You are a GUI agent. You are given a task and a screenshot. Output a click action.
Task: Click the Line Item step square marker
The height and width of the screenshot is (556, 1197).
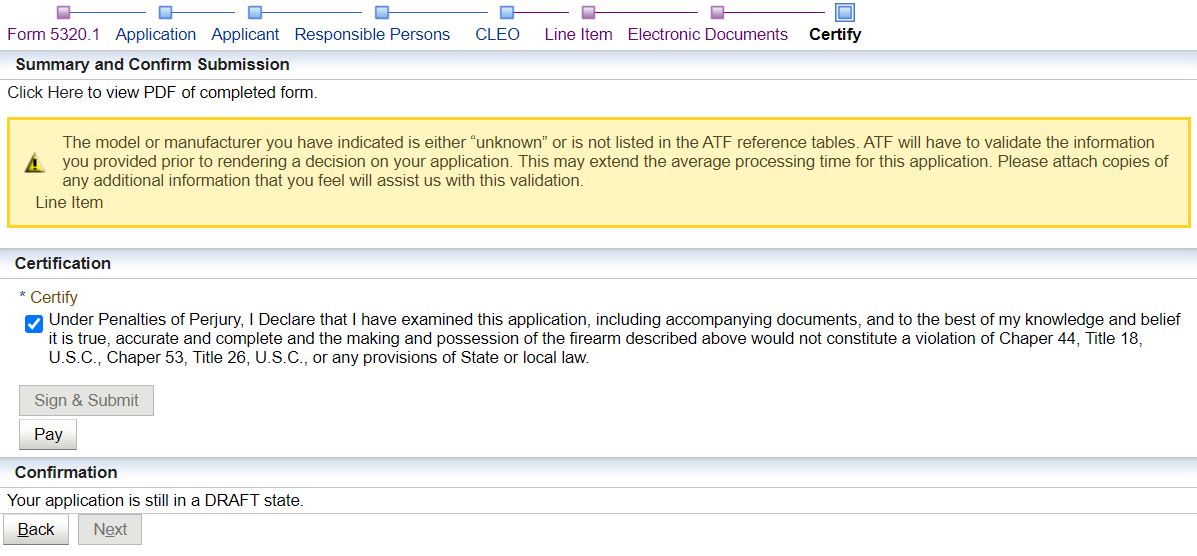(x=588, y=12)
